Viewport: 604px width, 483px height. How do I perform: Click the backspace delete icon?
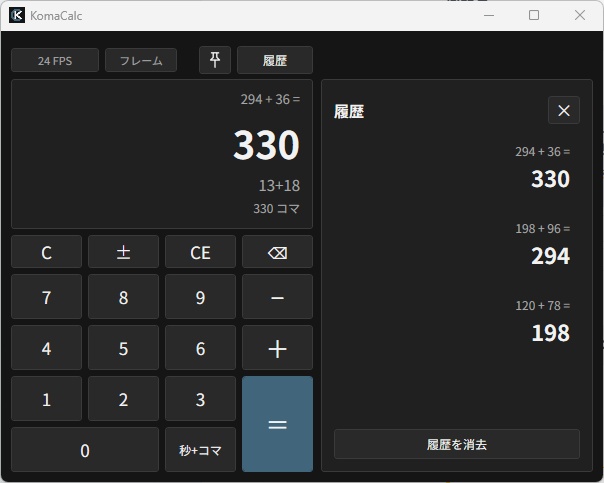click(x=277, y=252)
